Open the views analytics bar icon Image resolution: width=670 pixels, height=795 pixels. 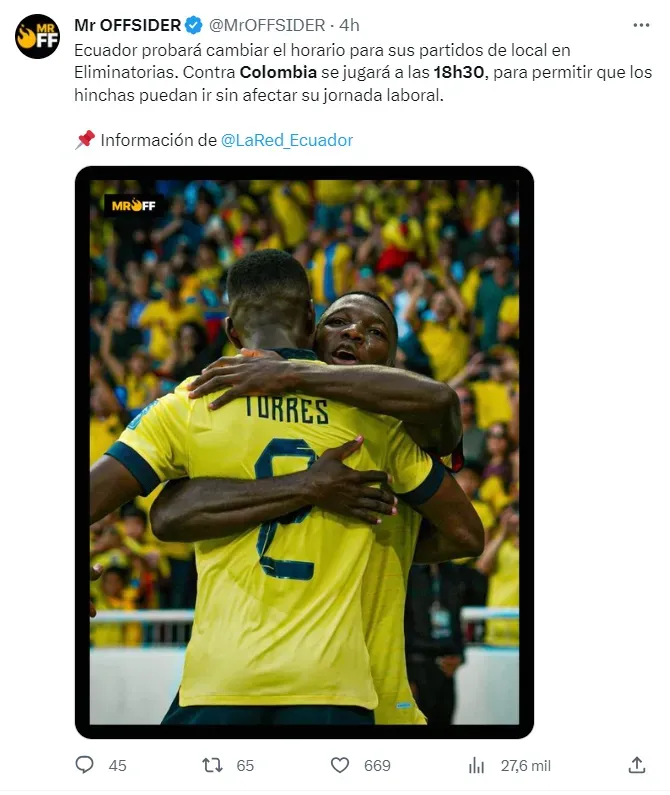tap(476, 765)
